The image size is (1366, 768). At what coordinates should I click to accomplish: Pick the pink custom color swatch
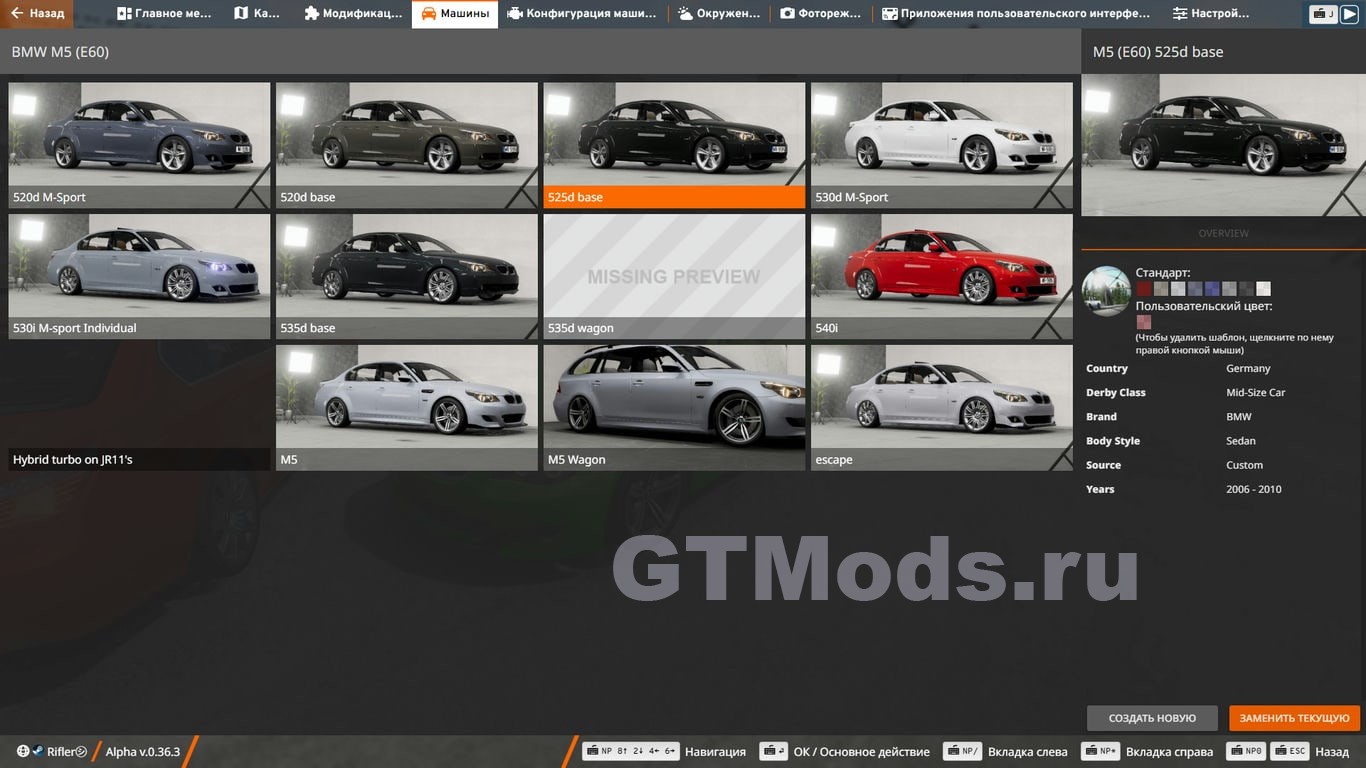pos(1144,322)
